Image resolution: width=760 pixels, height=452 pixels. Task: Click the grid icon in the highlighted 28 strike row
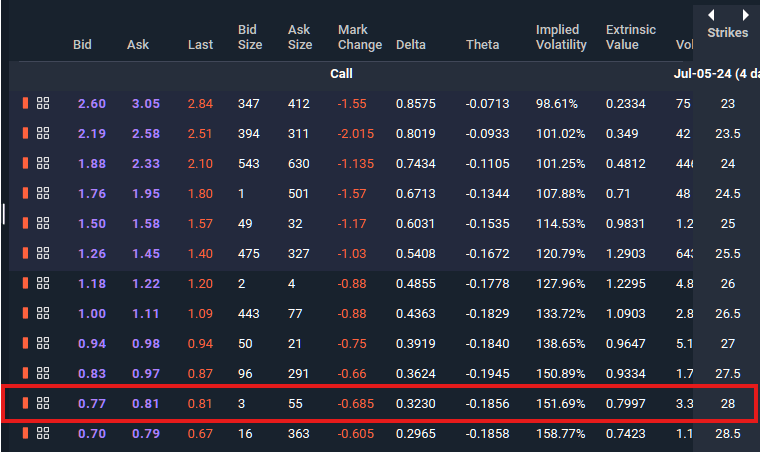tap(43, 403)
